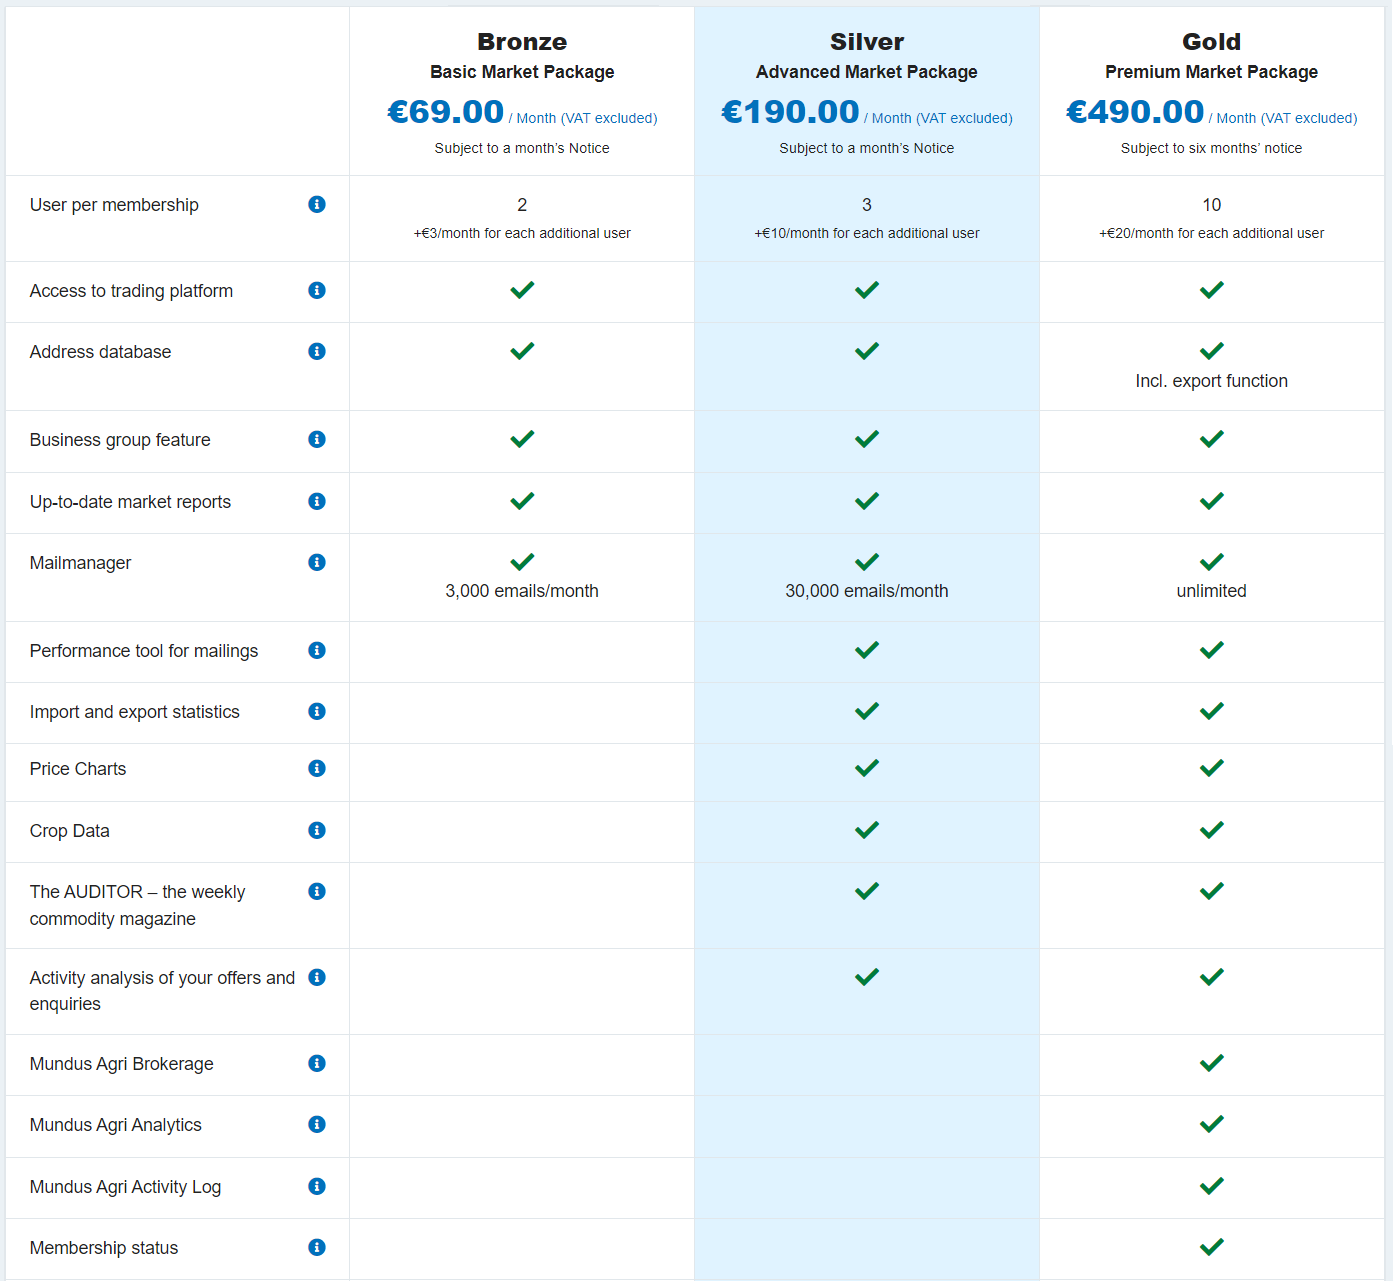Open info icon beside Mundus Agri Analytics
The image size is (1393, 1281).
pyautogui.click(x=317, y=1124)
